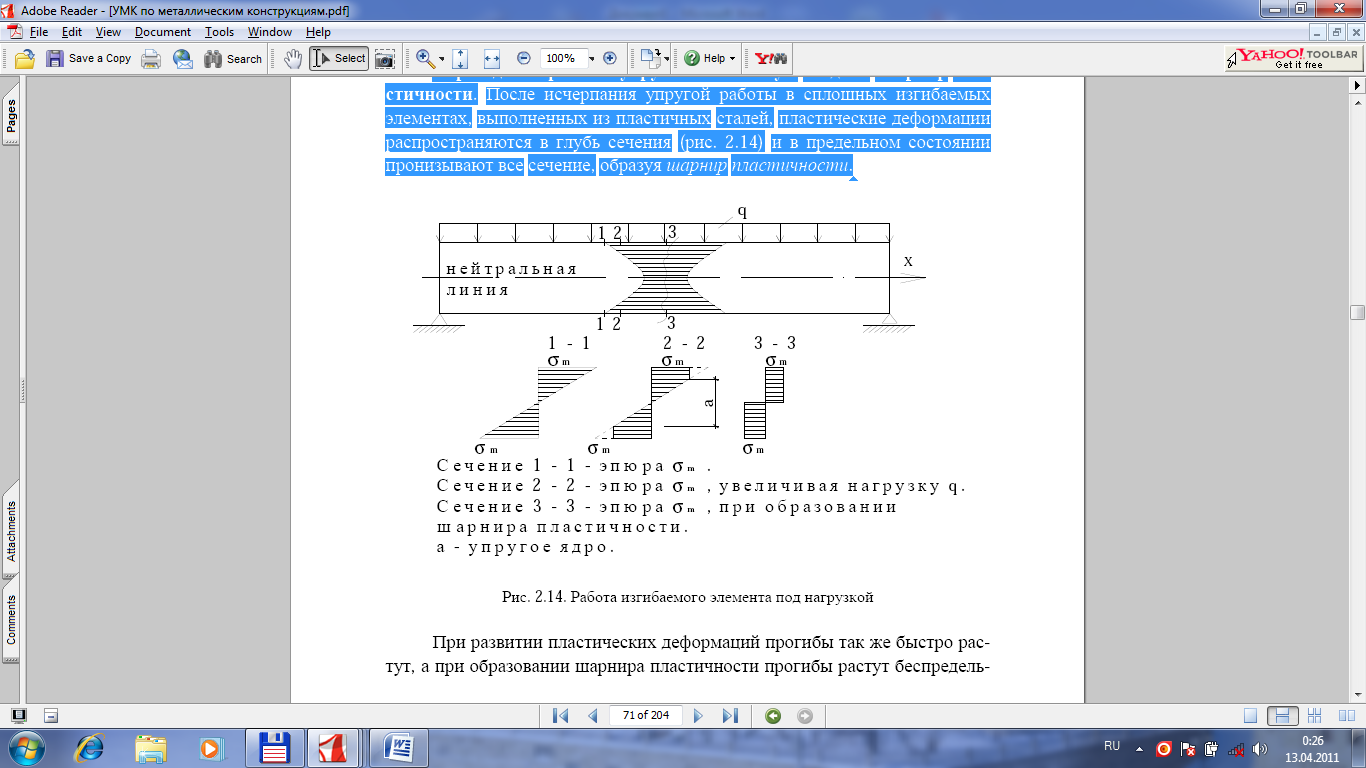Image resolution: width=1366 pixels, height=768 pixels.
Task: Open a file with the folder icon
Action: pos(25,59)
